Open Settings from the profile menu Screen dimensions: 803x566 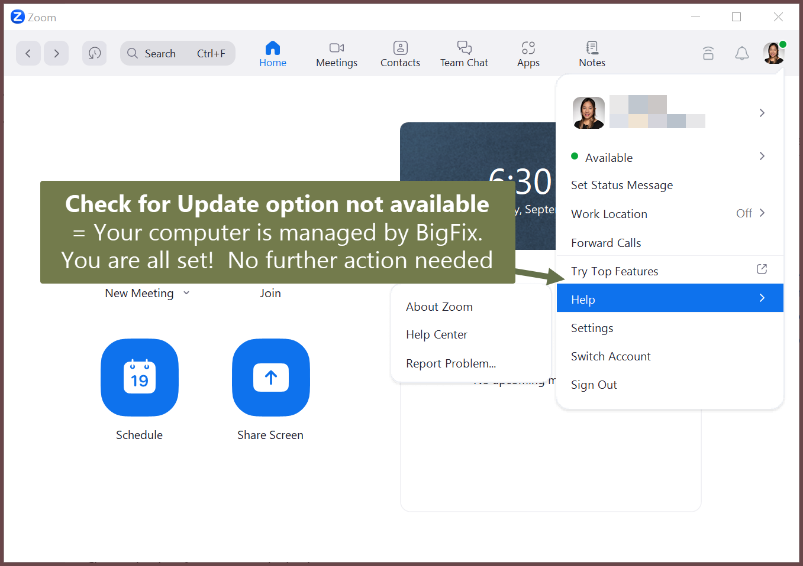[x=592, y=328]
